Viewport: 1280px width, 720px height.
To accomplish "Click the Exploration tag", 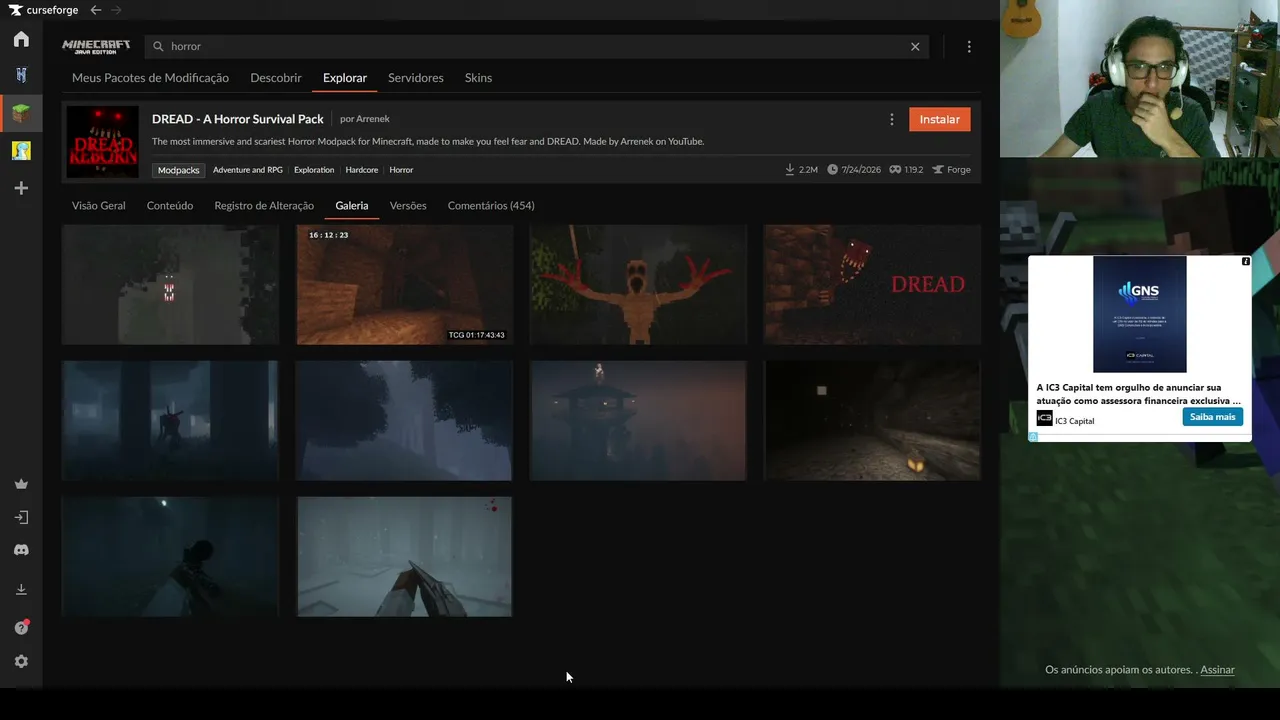I will point(314,170).
